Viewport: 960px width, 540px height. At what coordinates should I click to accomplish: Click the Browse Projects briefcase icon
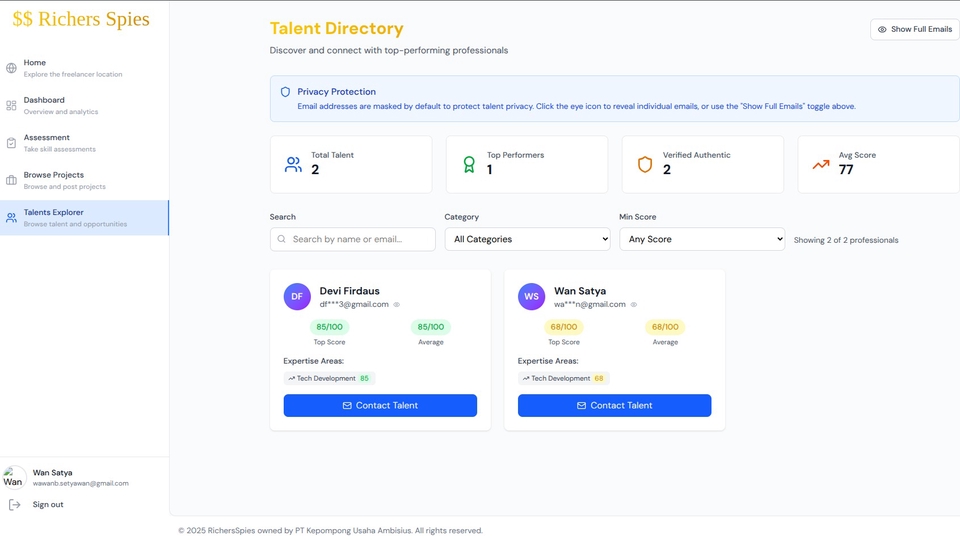pos(11,180)
